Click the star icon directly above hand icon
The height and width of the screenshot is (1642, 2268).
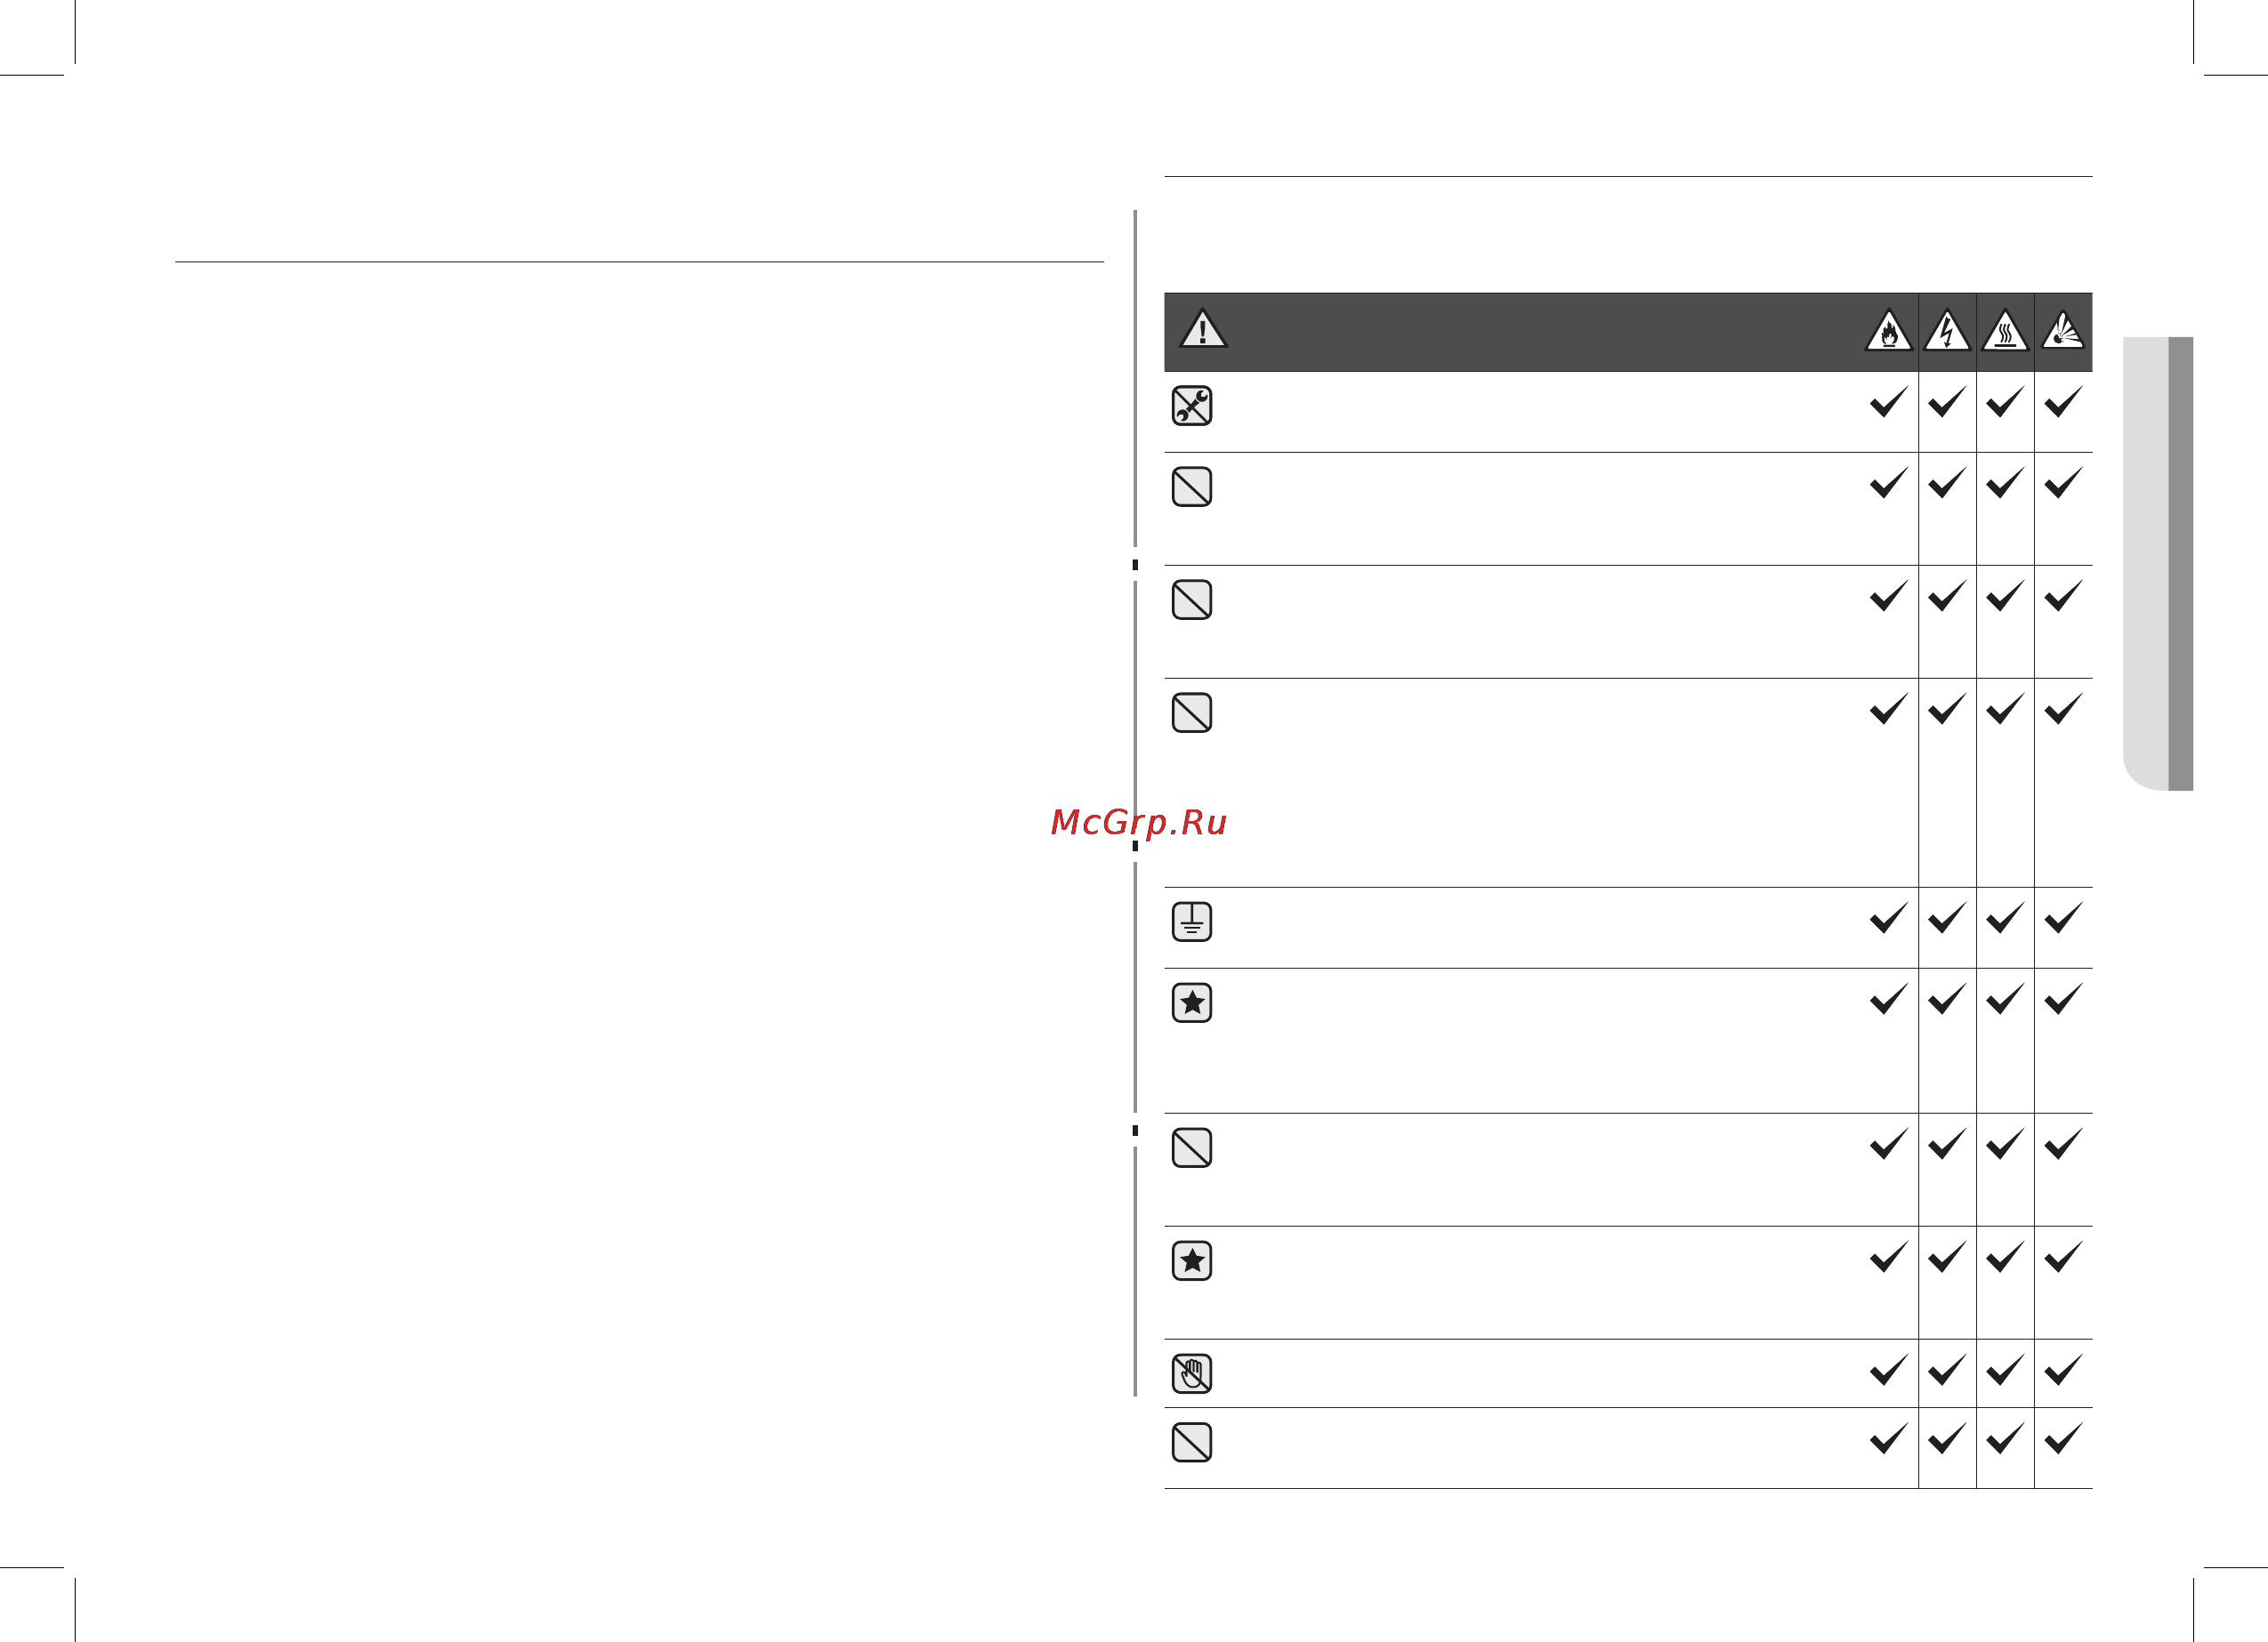point(1192,1260)
